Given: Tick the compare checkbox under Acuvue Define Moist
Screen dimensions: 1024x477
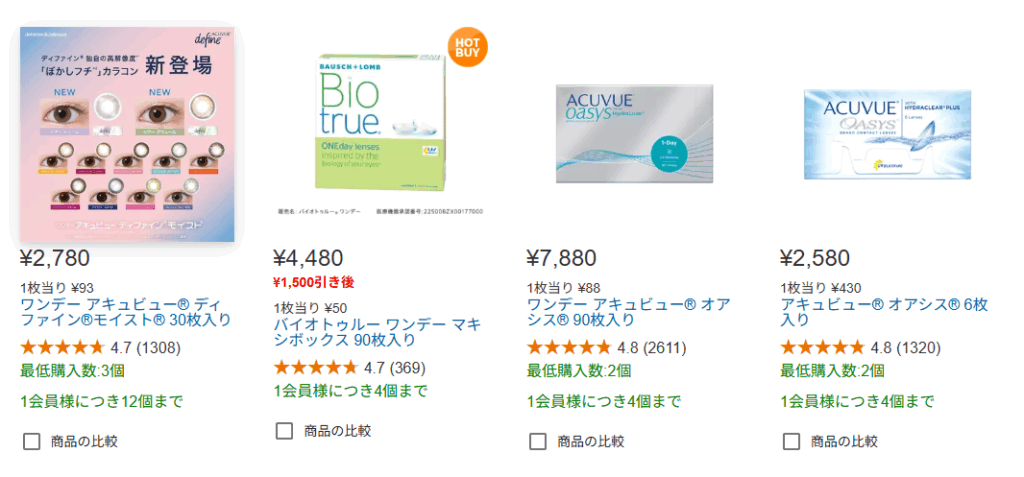Looking at the screenshot, I should pyautogui.click(x=31, y=441).
